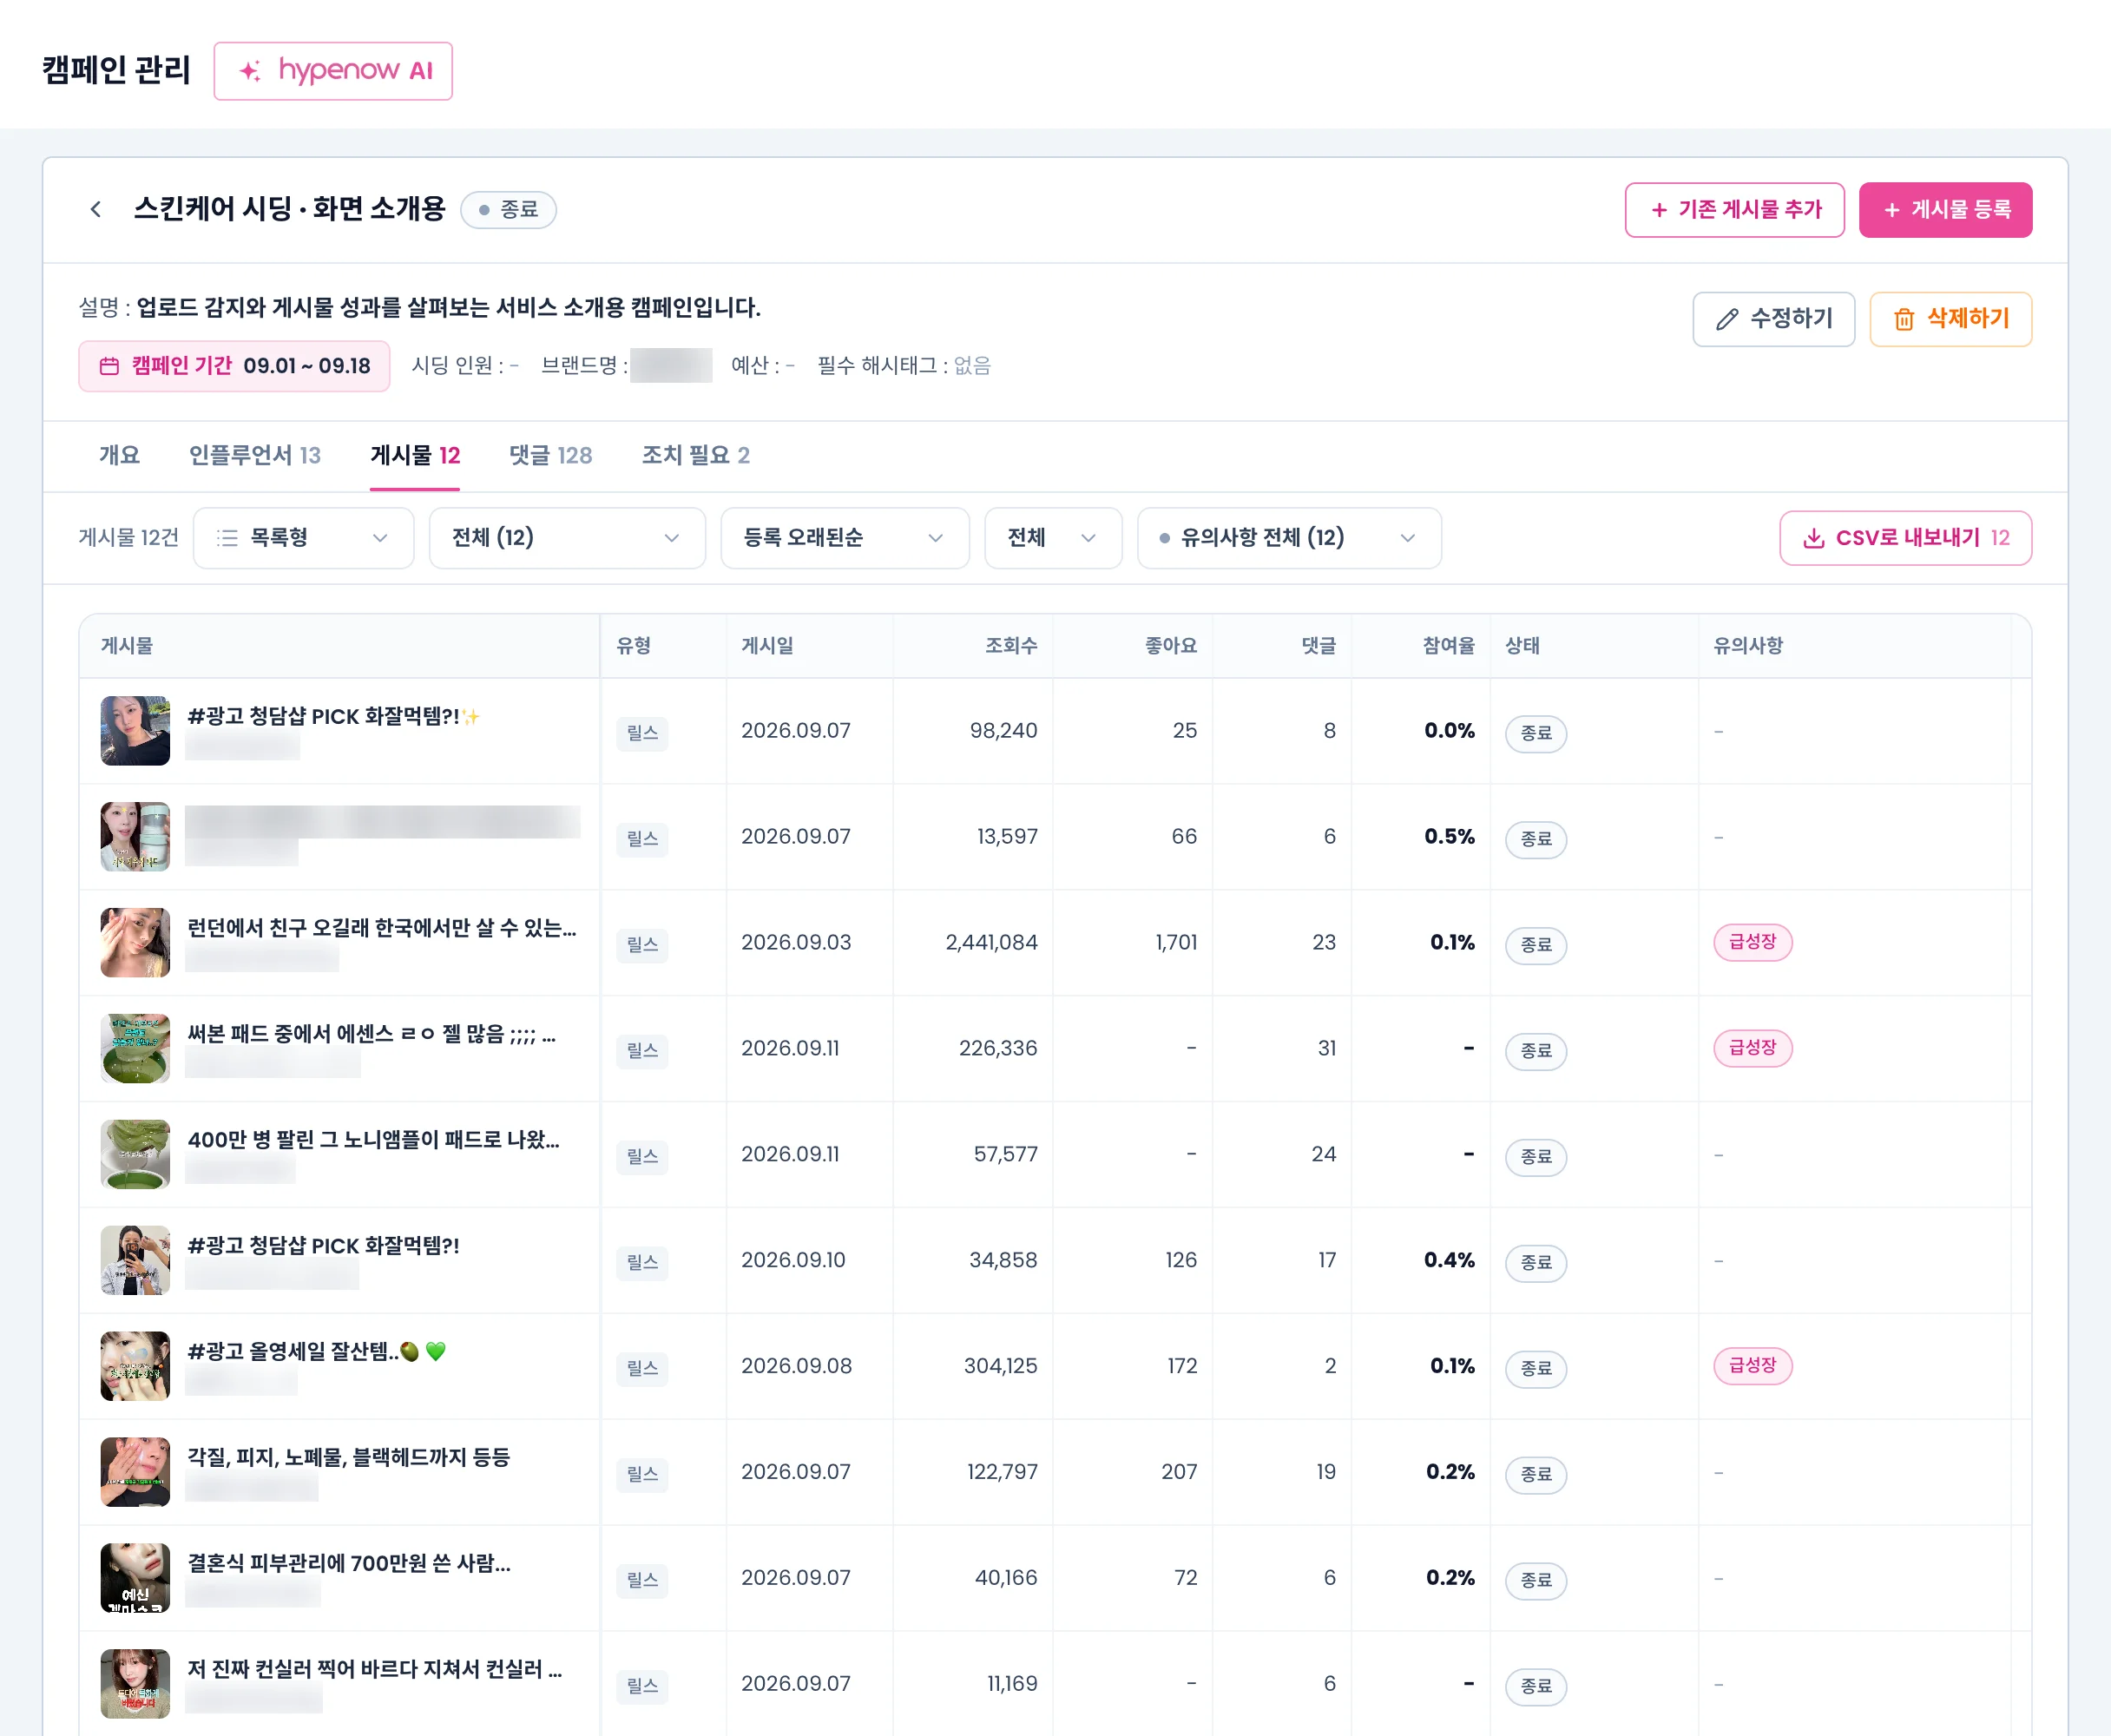Click the 게시일 column header

[767, 646]
